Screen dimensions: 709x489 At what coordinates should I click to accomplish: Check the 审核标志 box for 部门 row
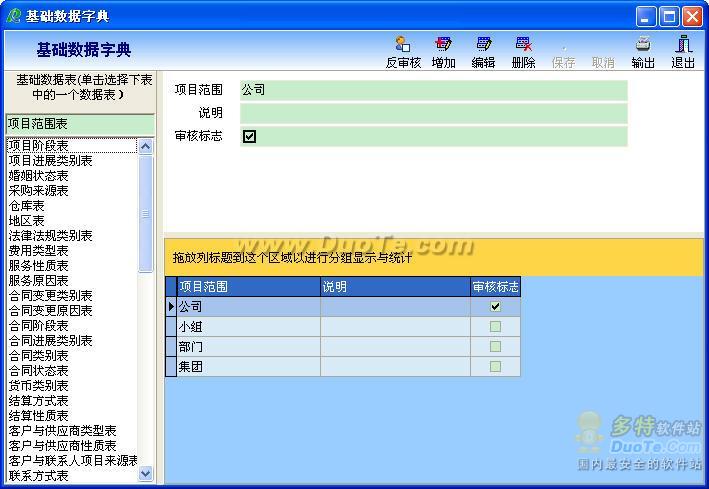pyautogui.click(x=495, y=347)
